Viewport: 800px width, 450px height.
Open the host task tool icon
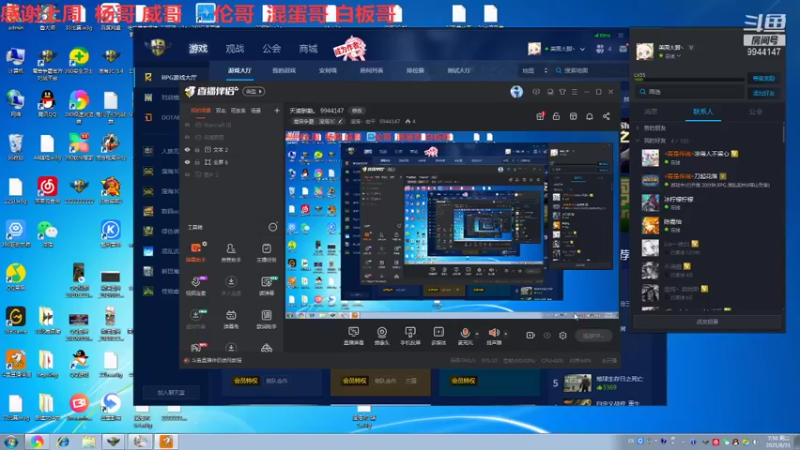pos(266,248)
